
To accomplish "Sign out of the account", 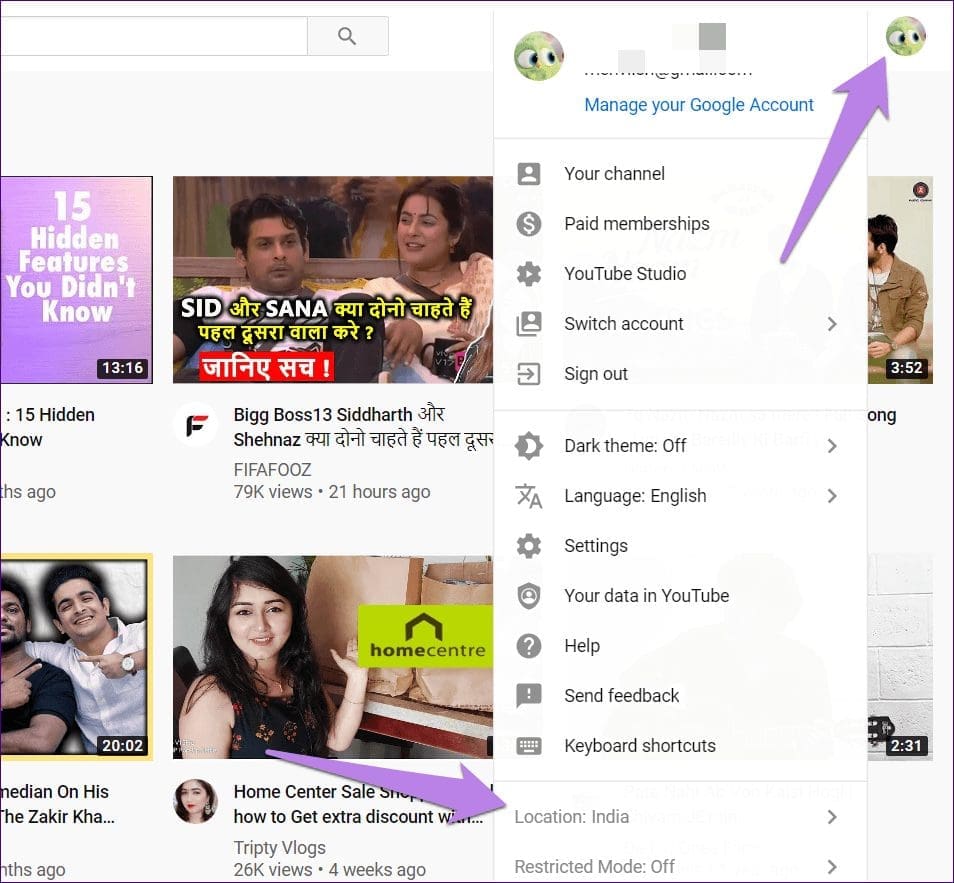I will (x=596, y=373).
